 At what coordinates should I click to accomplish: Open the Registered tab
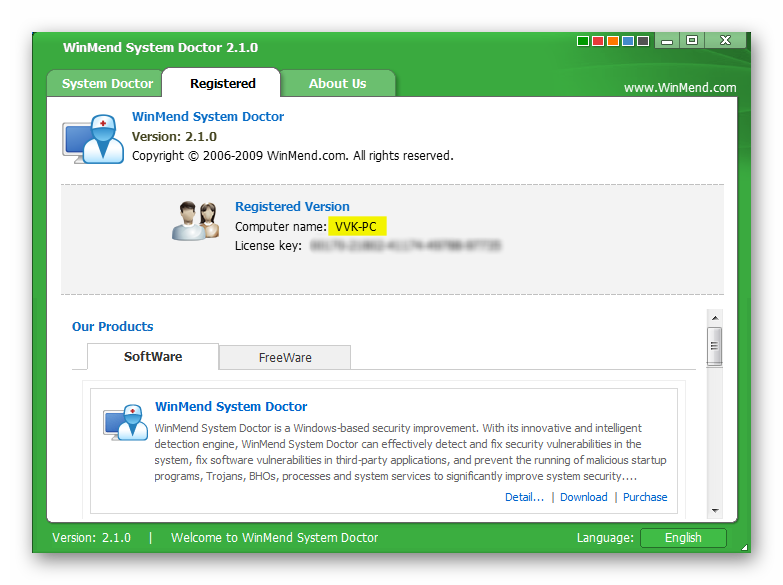pyautogui.click(x=222, y=83)
